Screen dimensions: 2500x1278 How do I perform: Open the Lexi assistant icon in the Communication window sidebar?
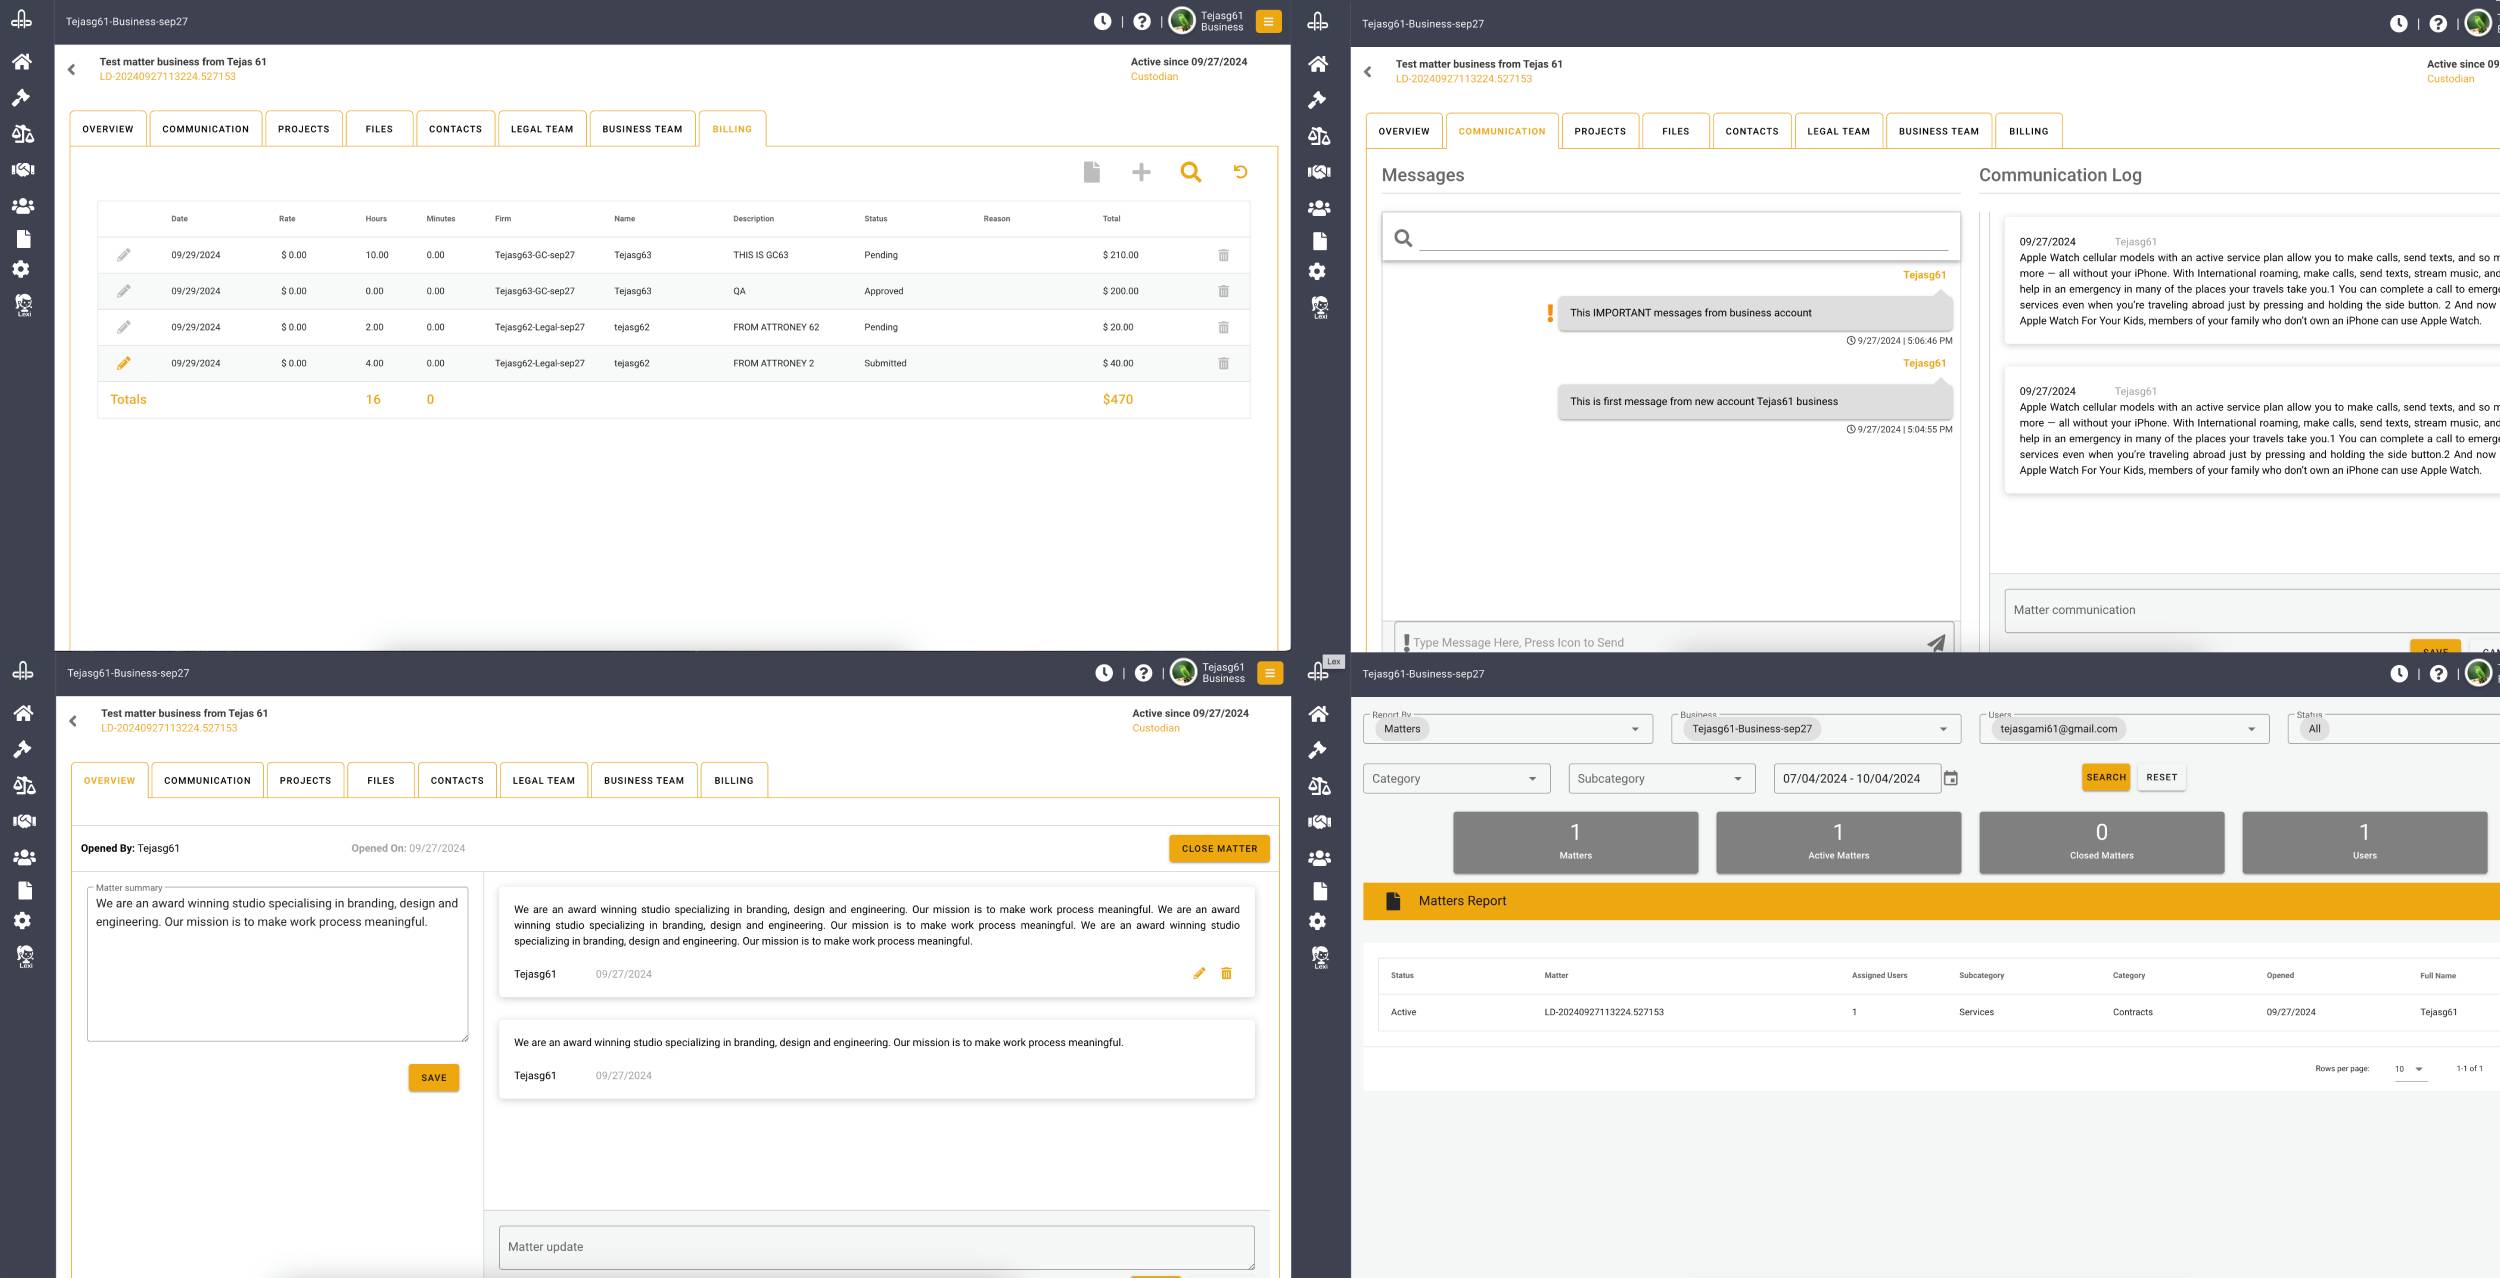(x=1319, y=307)
